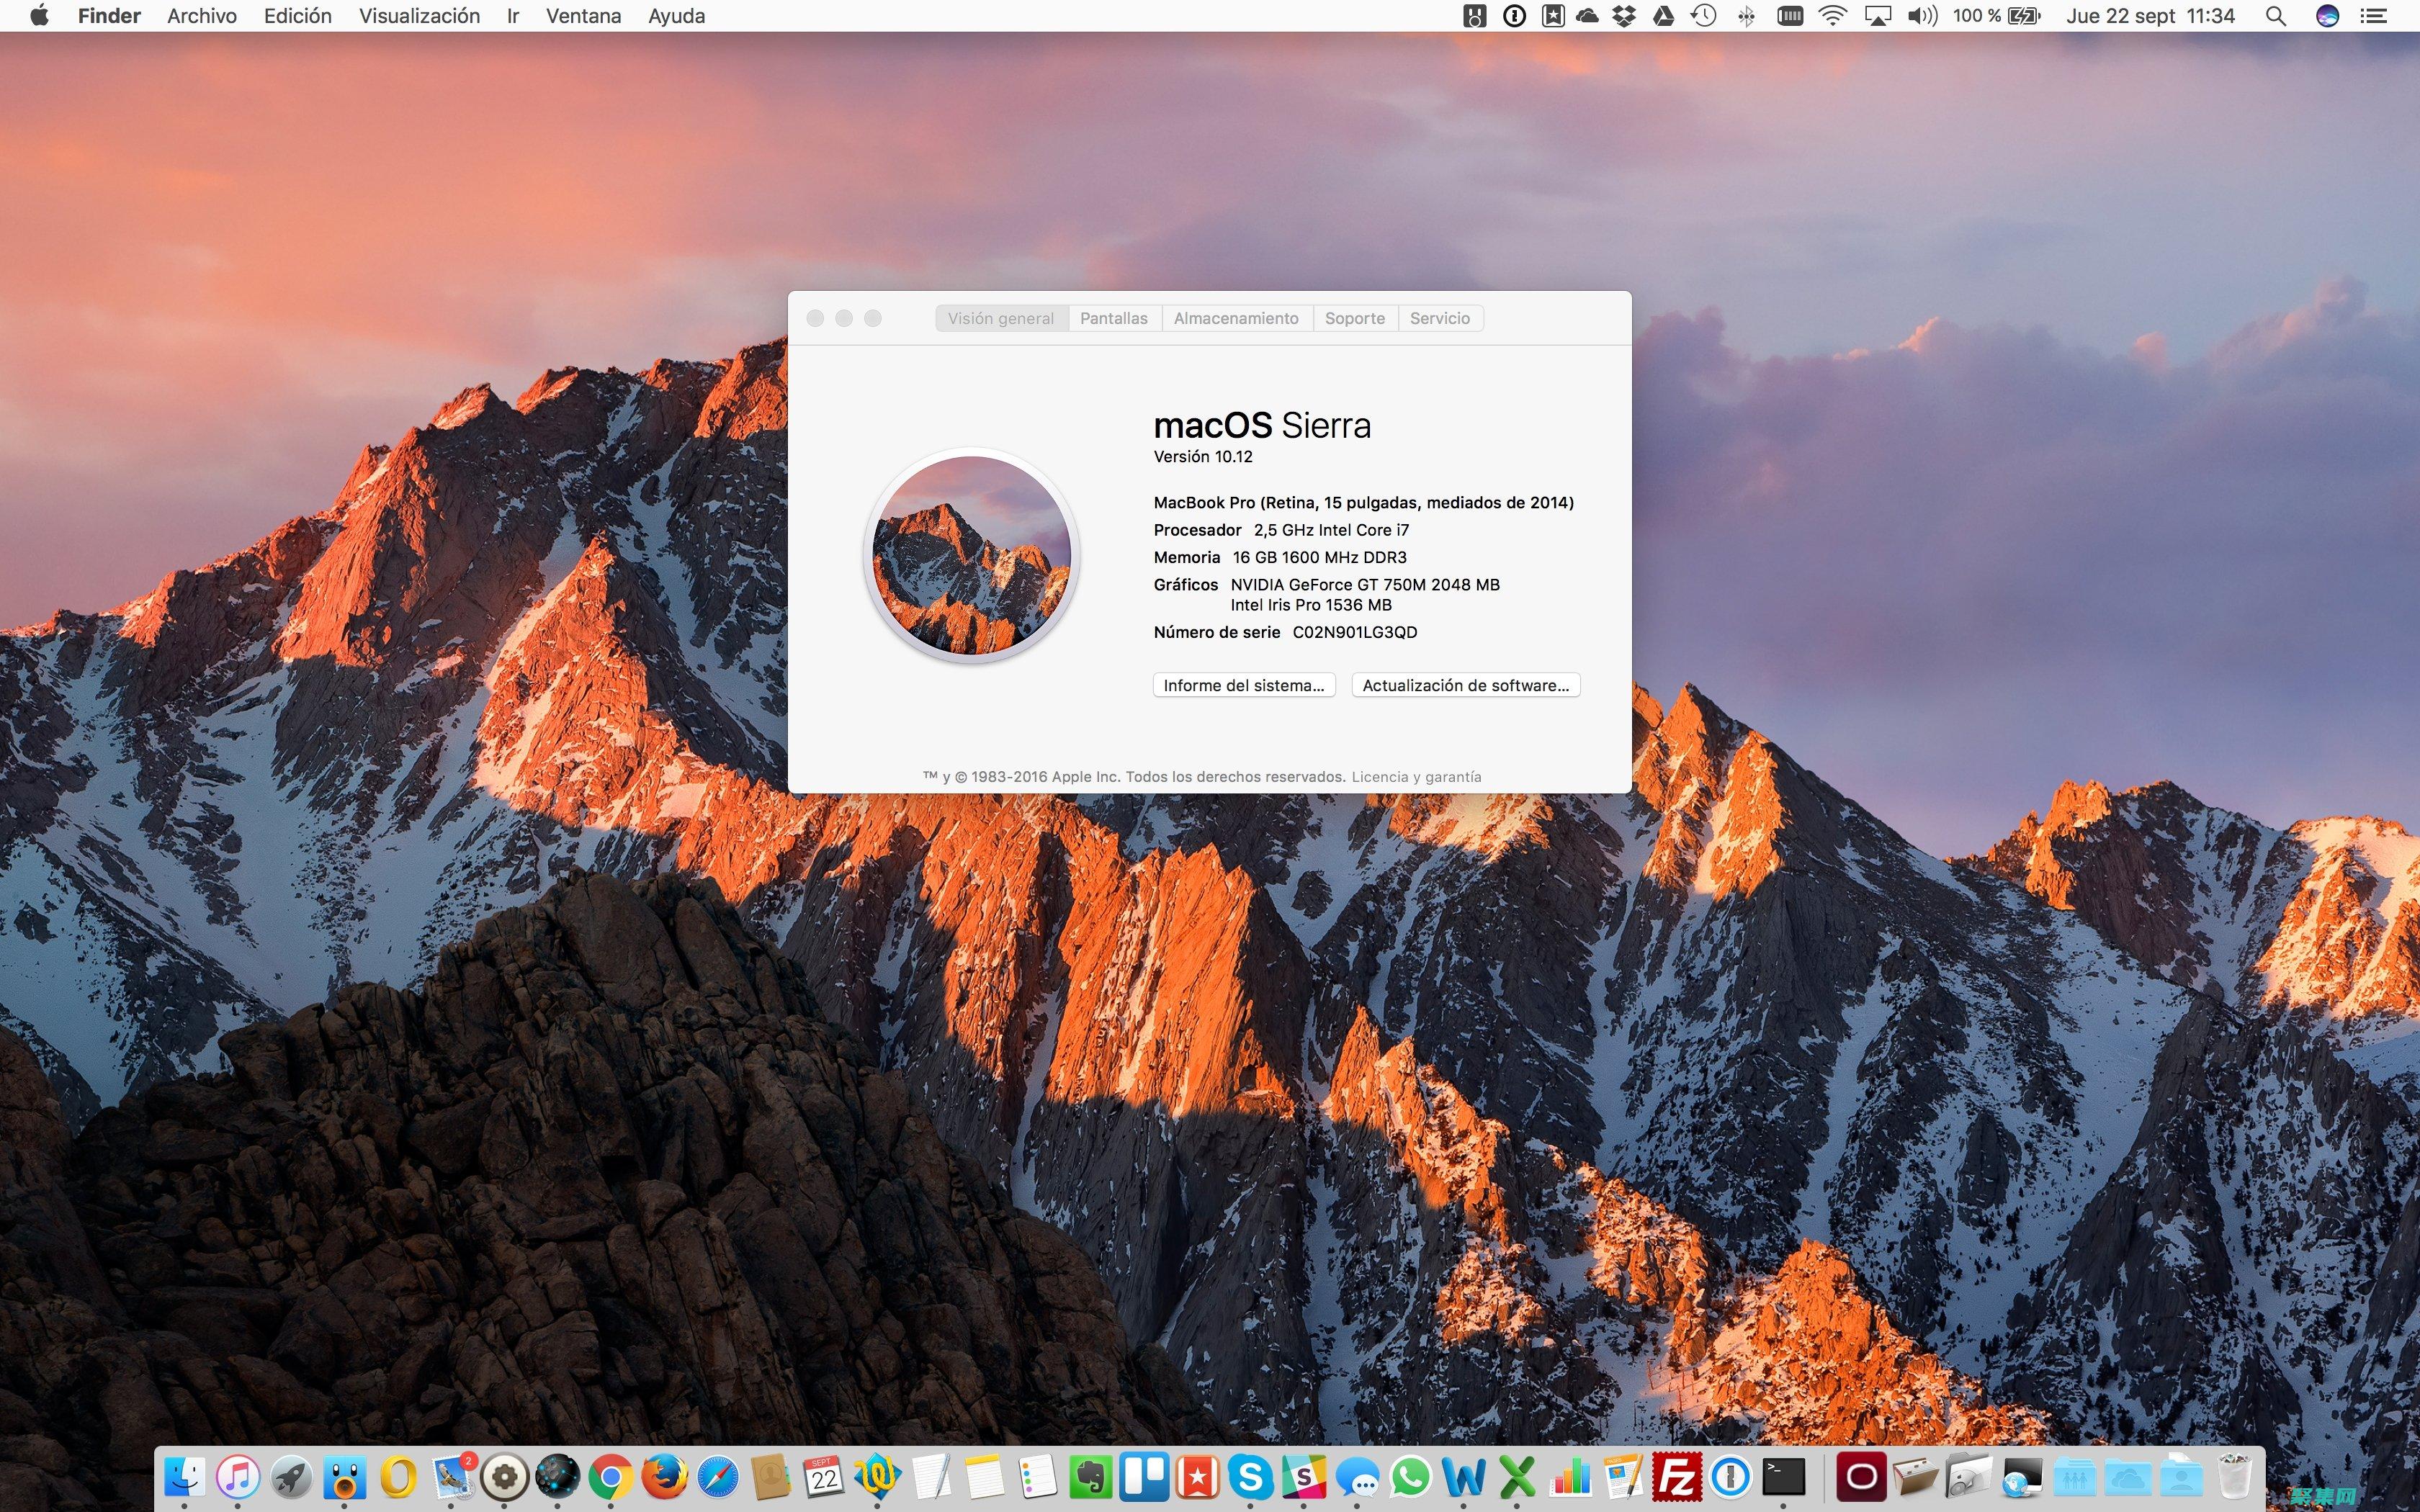Launch Evernote from the Dock

(x=1092, y=1478)
